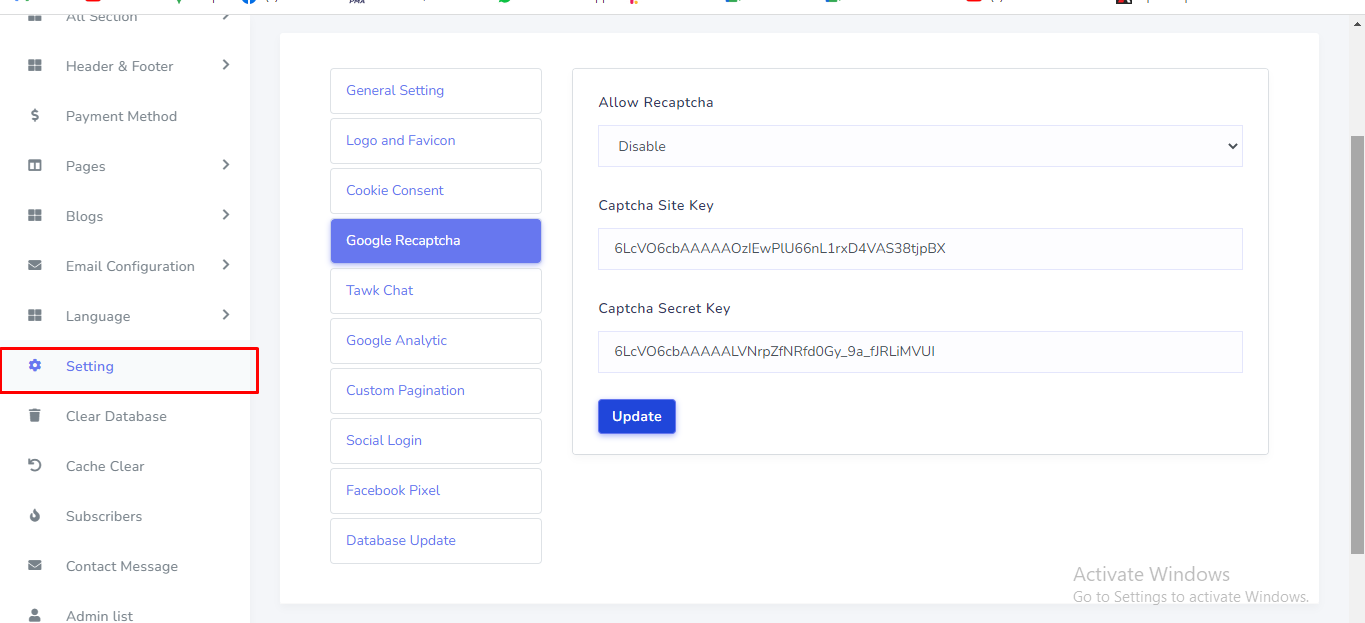The width and height of the screenshot is (1365, 623).
Task: Click the envelope icon for Contact Message
Action: (35, 566)
